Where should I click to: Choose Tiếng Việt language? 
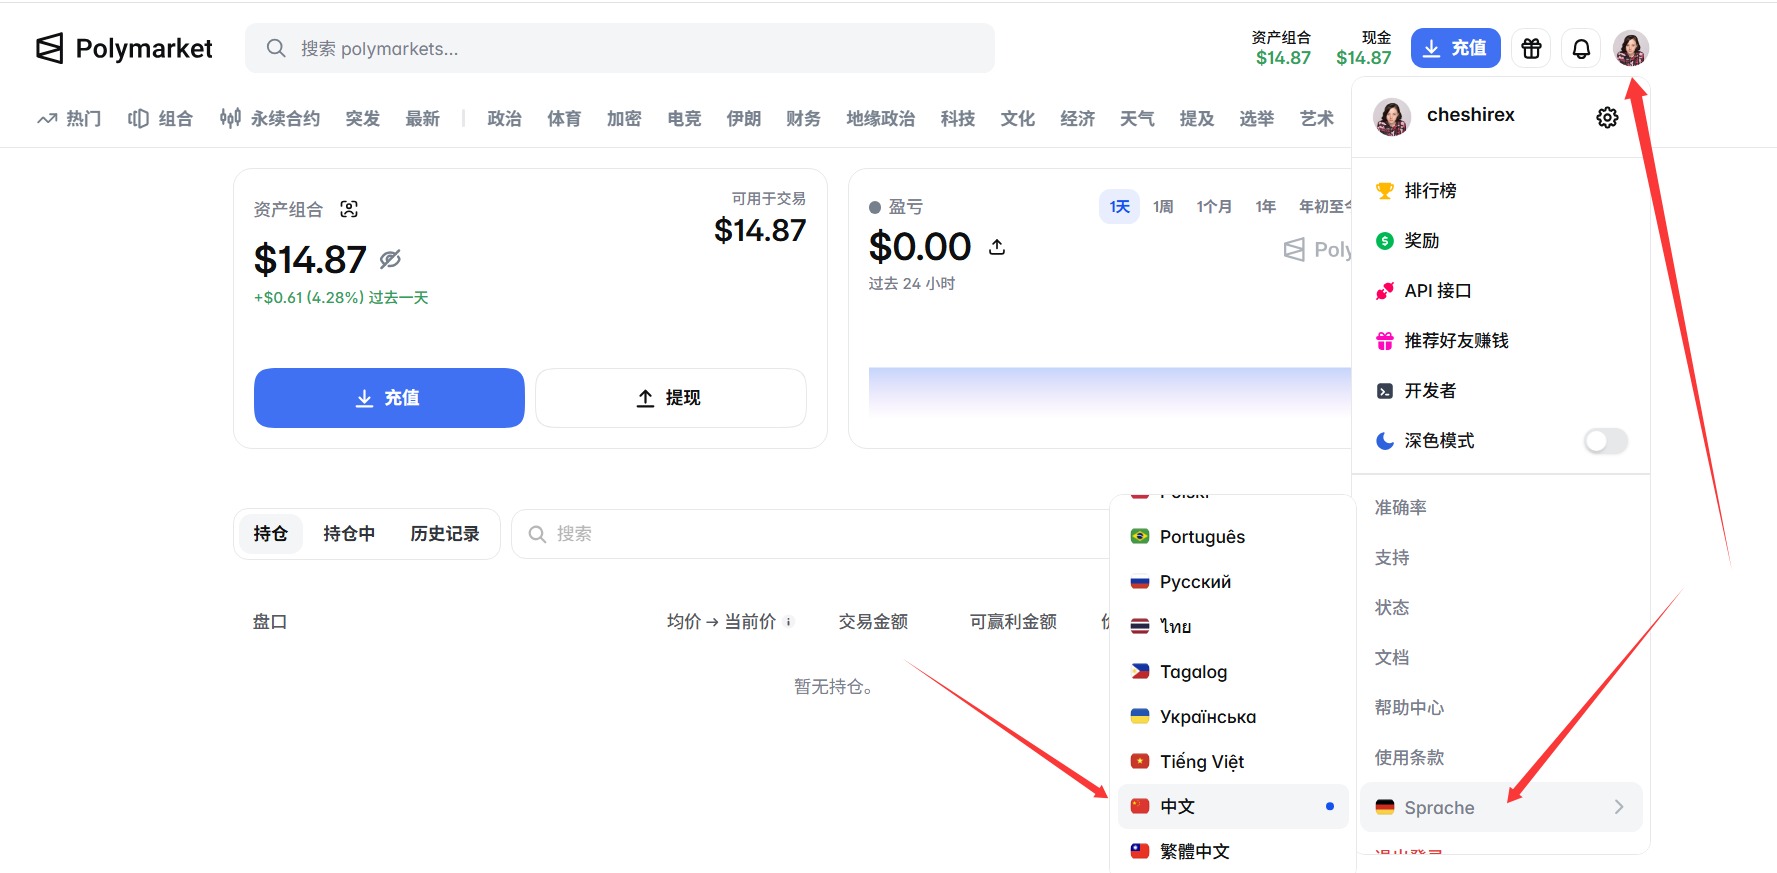click(1233, 761)
